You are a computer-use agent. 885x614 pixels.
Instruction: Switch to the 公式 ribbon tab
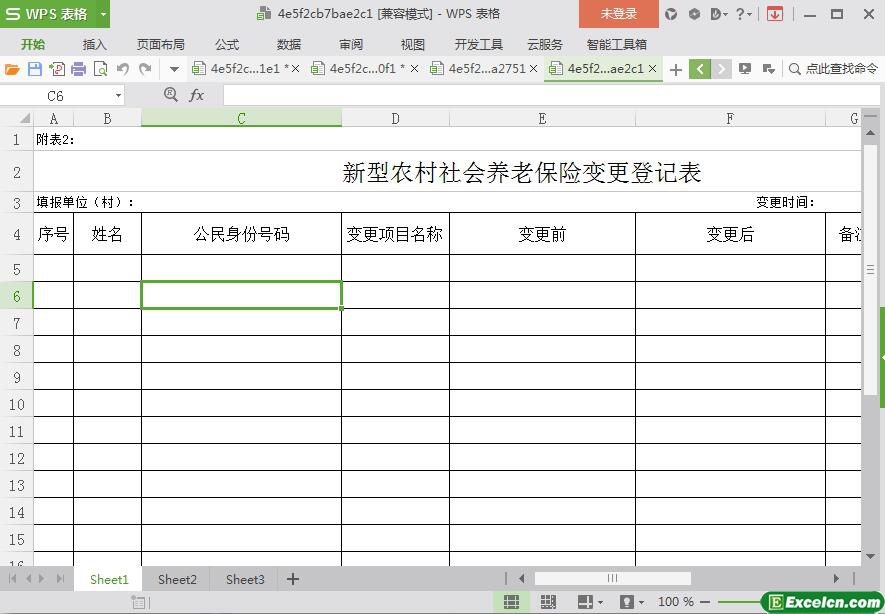click(x=227, y=44)
